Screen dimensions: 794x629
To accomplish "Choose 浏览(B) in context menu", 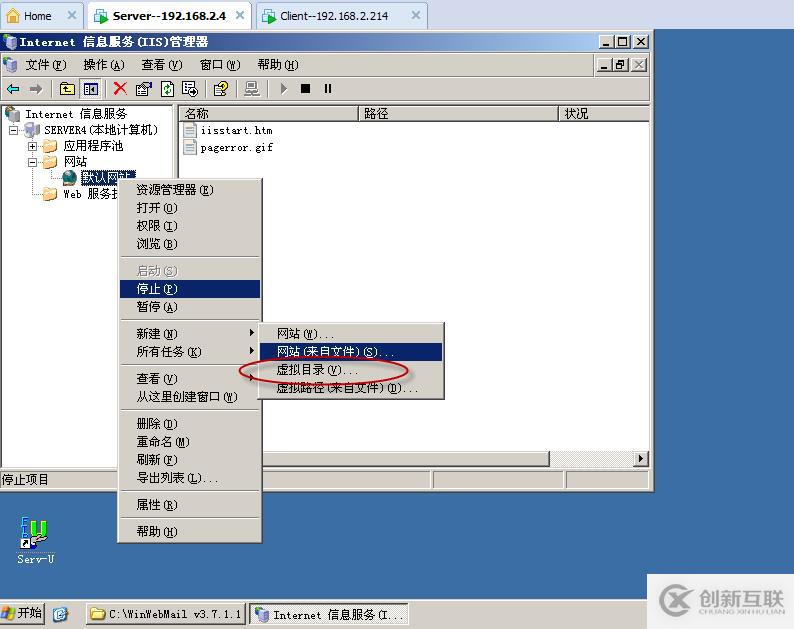I will tap(190, 244).
